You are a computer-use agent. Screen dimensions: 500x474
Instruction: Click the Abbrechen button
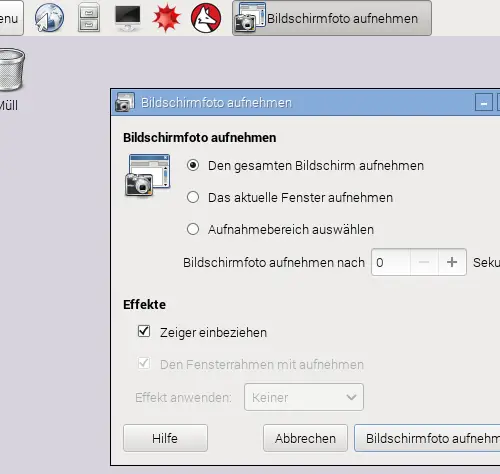(305, 438)
